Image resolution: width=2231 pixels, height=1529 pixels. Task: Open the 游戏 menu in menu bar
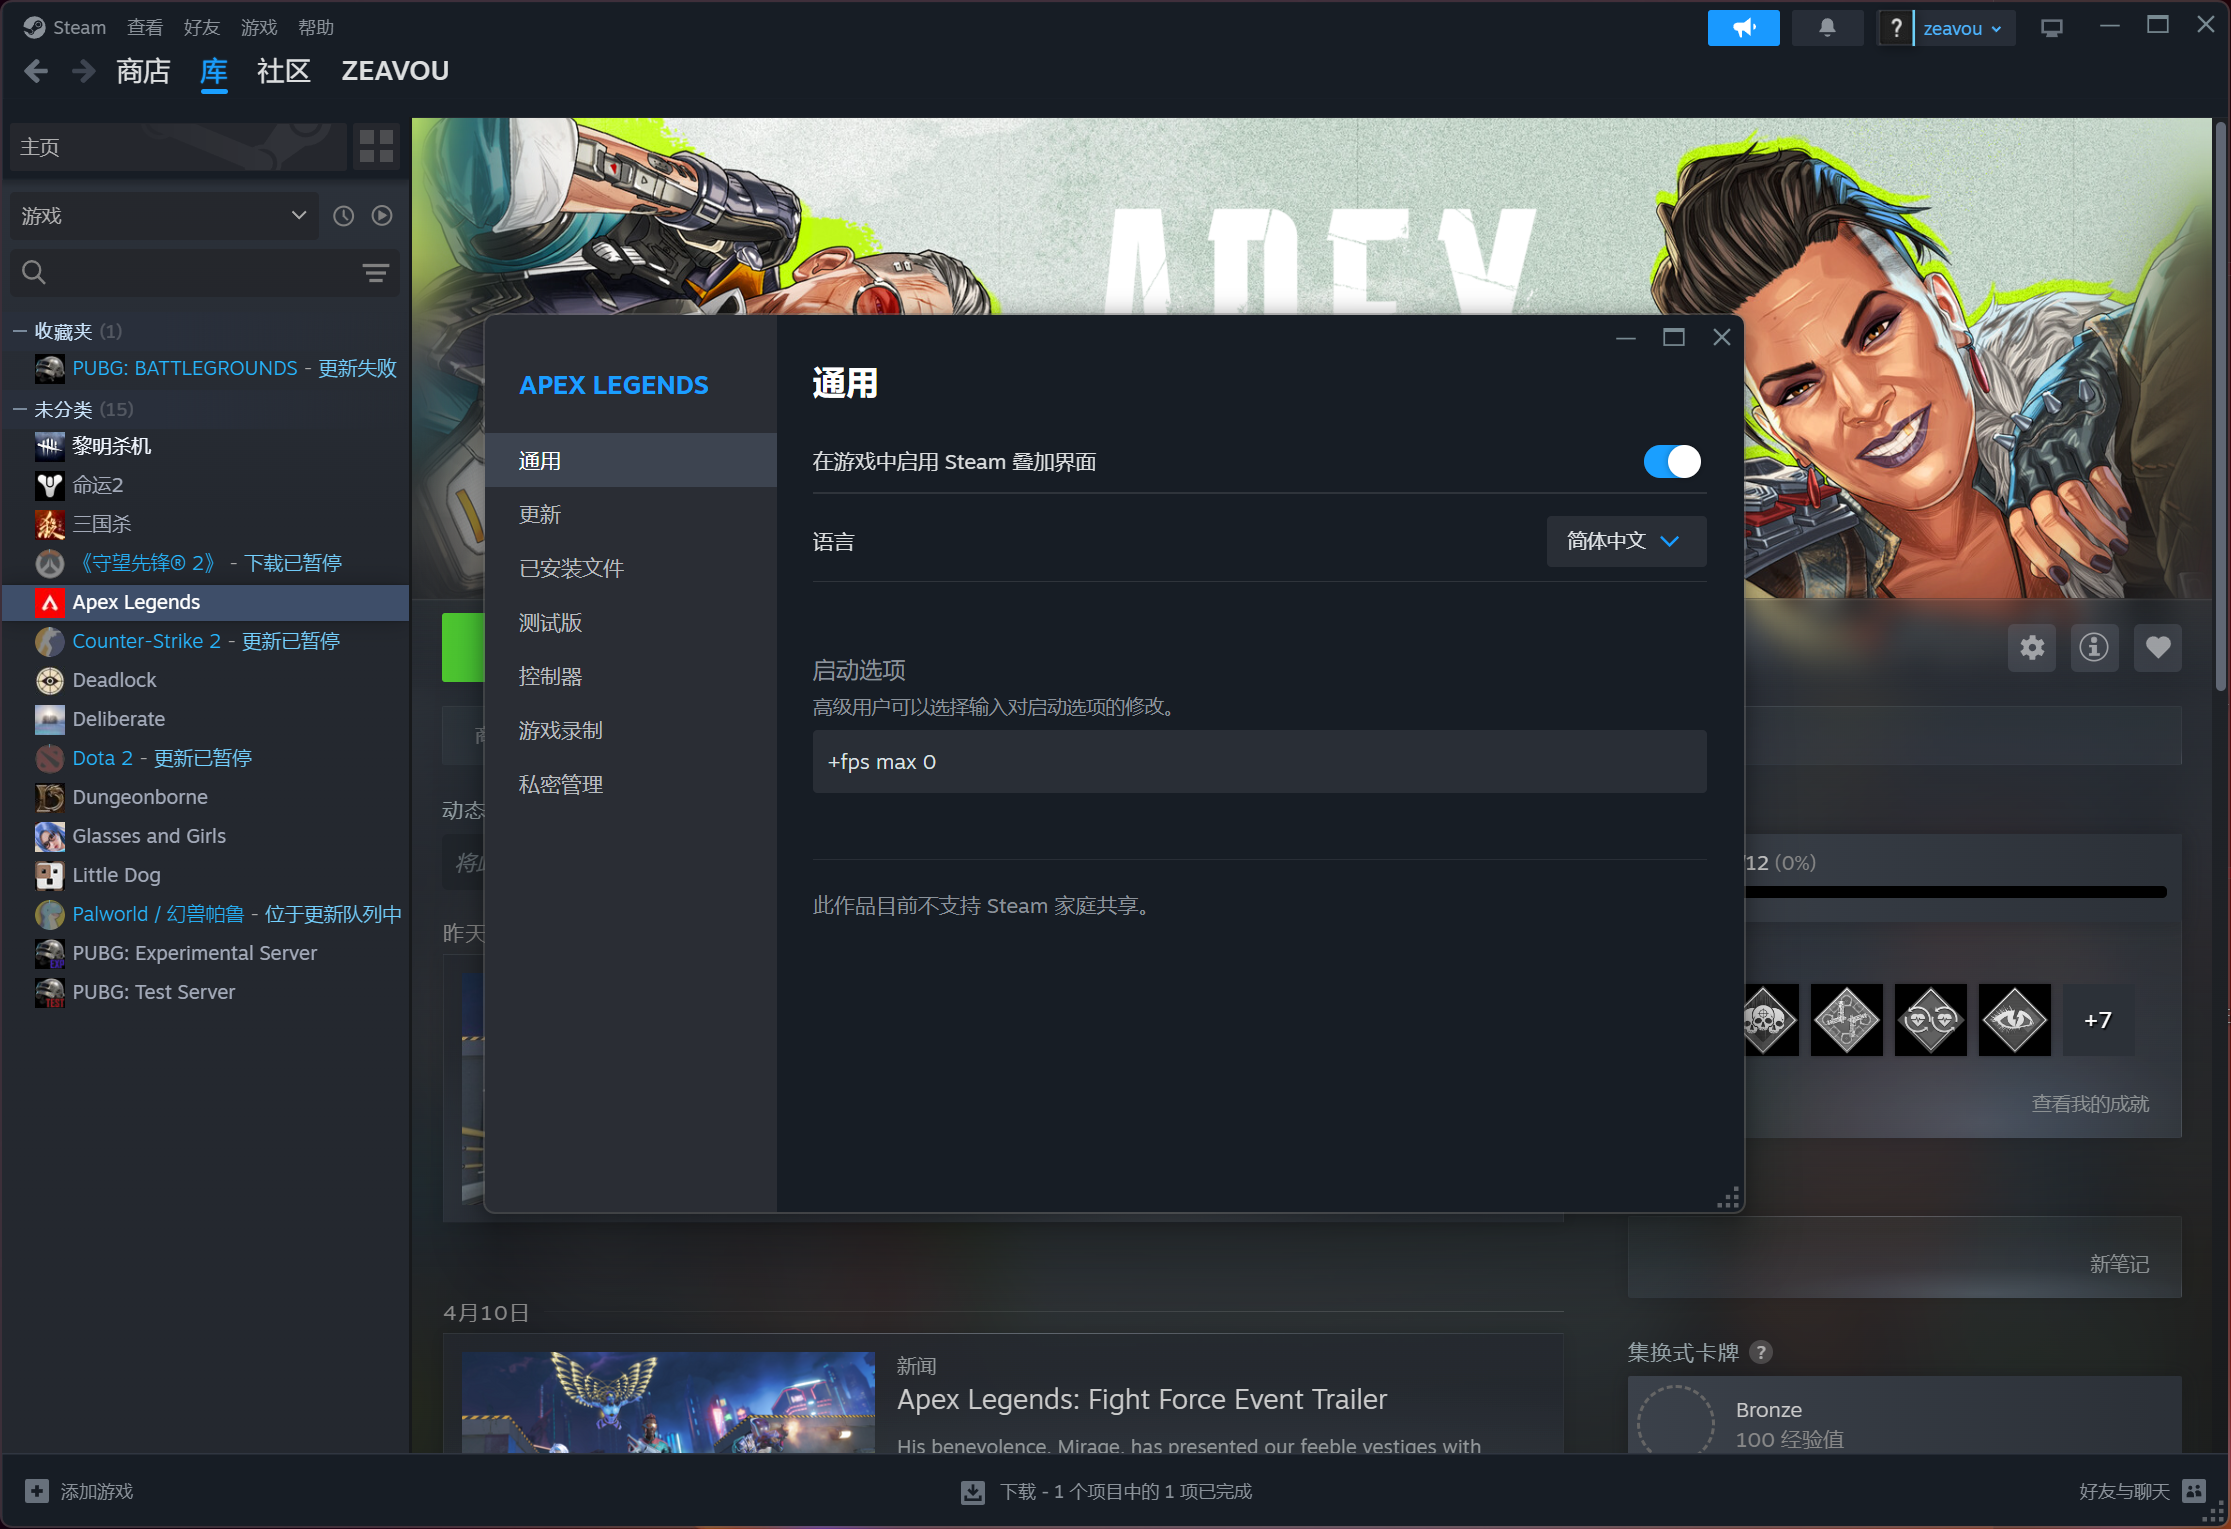tap(259, 27)
